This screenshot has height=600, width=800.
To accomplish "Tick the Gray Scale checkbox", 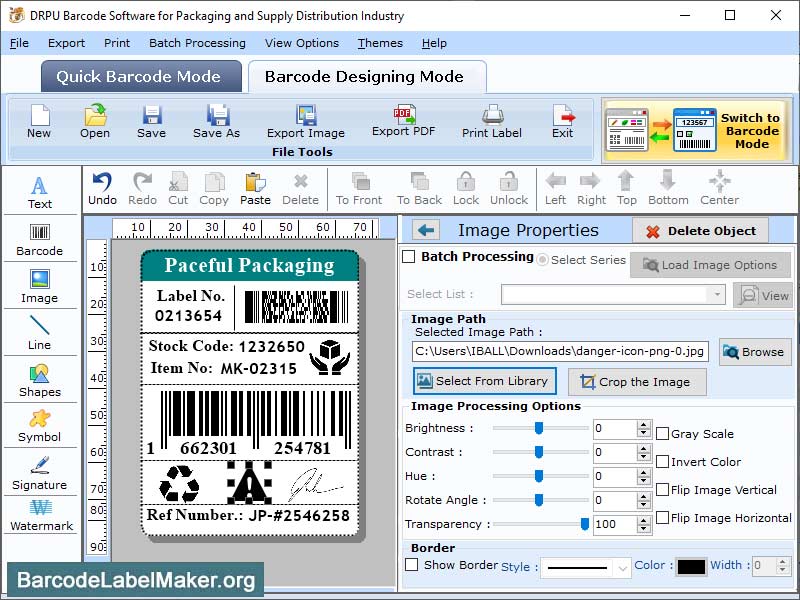I will click(x=662, y=434).
